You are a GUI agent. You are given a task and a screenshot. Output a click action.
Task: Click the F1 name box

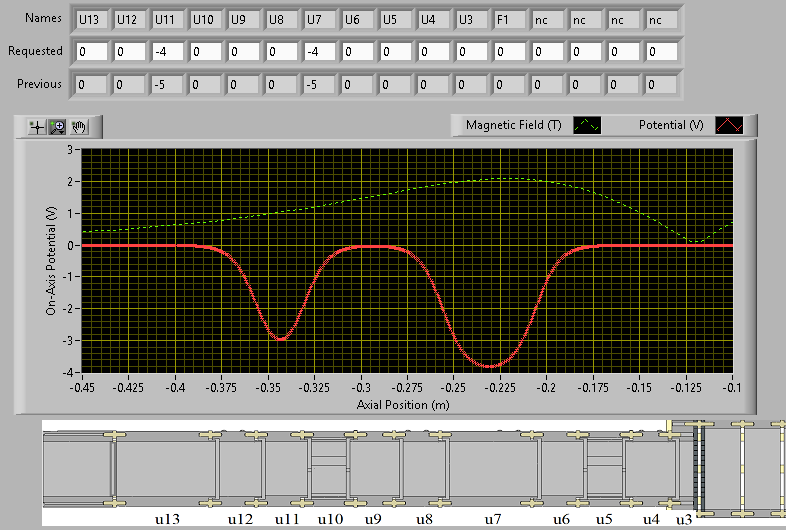pyautogui.click(x=510, y=20)
